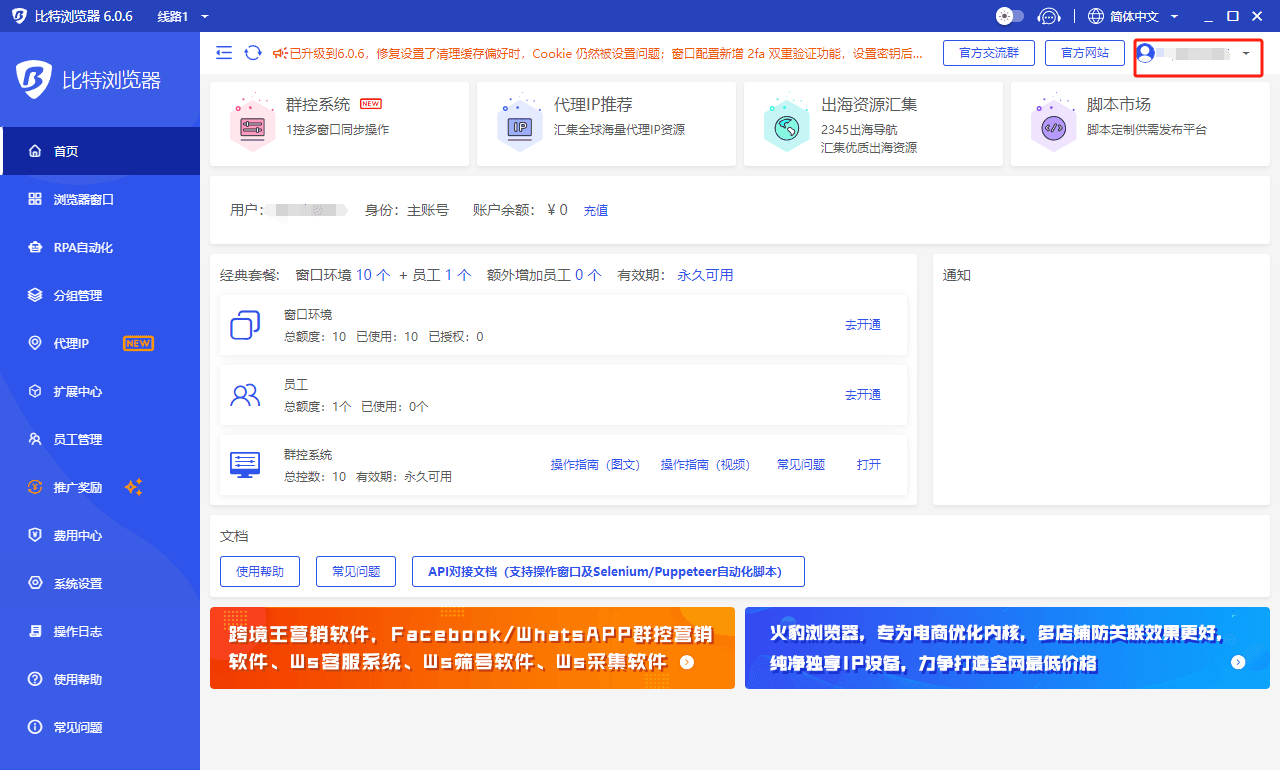This screenshot has height=770, width=1280.
Task: Click the 常见问题 document button
Action: coord(356,572)
